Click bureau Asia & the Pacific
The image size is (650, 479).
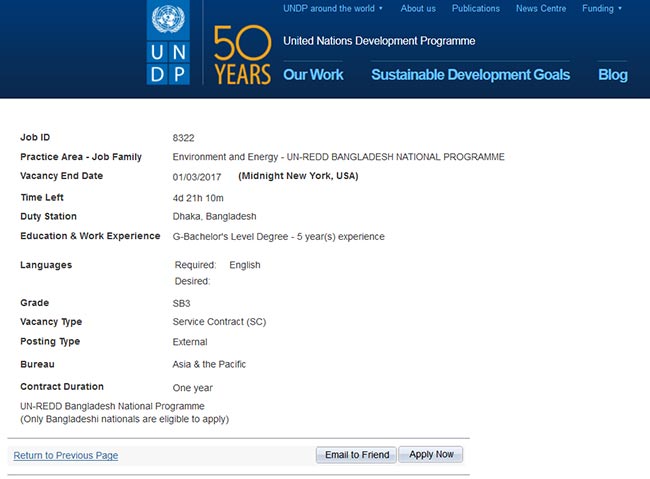[x=209, y=364]
